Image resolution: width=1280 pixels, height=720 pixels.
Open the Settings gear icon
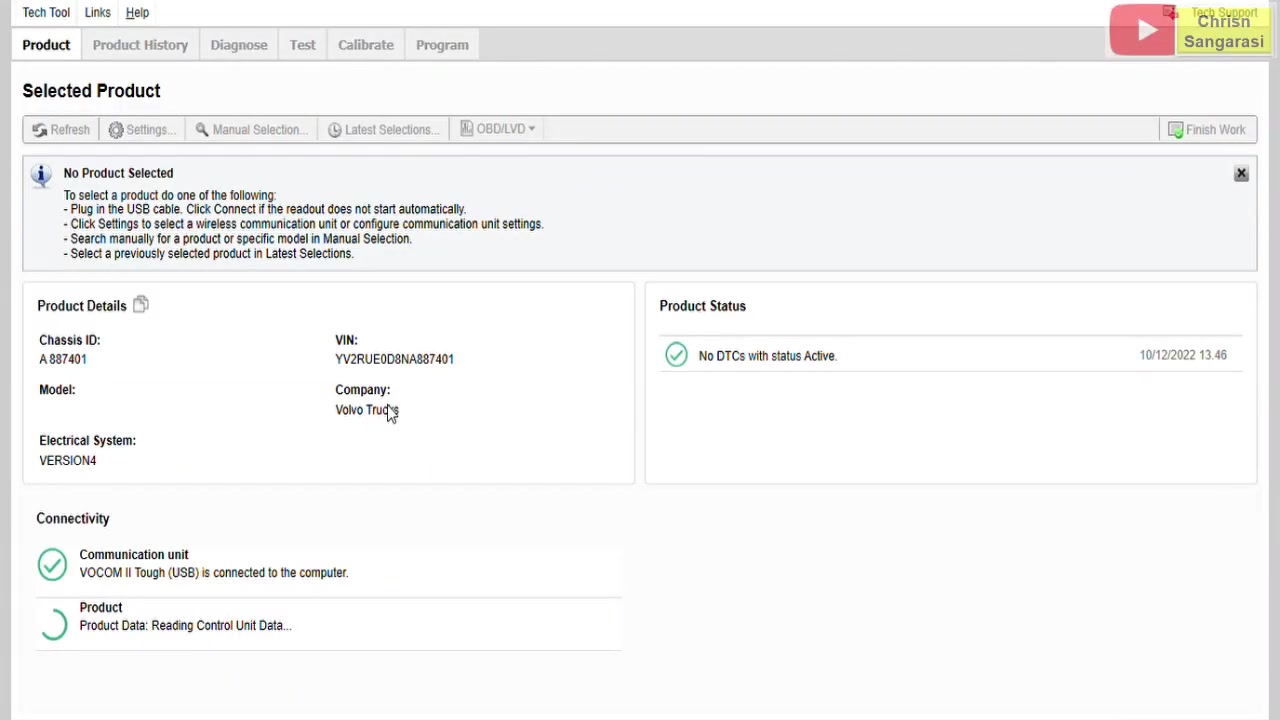tap(116, 129)
